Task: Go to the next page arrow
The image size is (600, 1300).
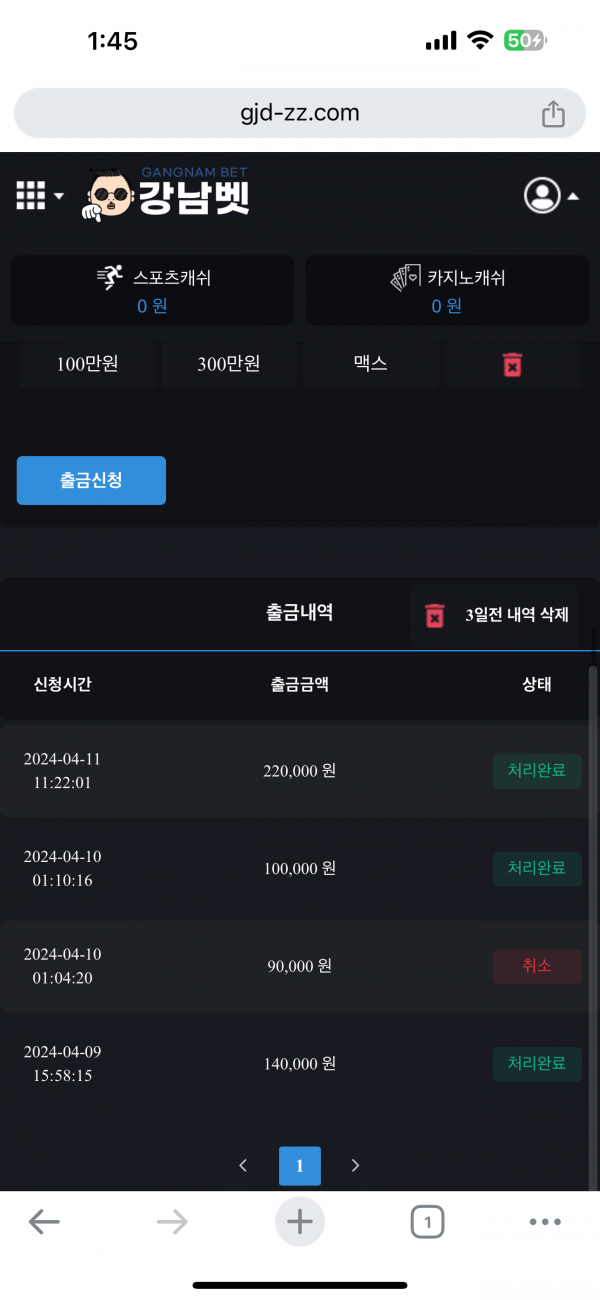Action: tap(355, 1165)
